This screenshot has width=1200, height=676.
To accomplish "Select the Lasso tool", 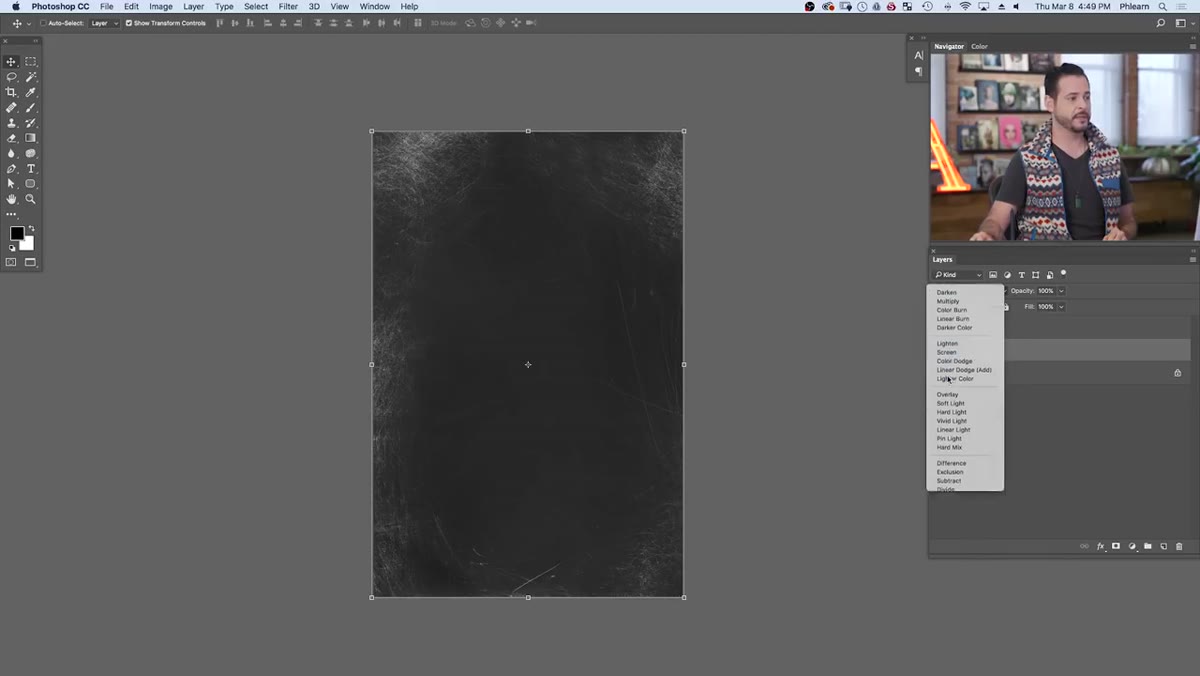I will coord(11,77).
